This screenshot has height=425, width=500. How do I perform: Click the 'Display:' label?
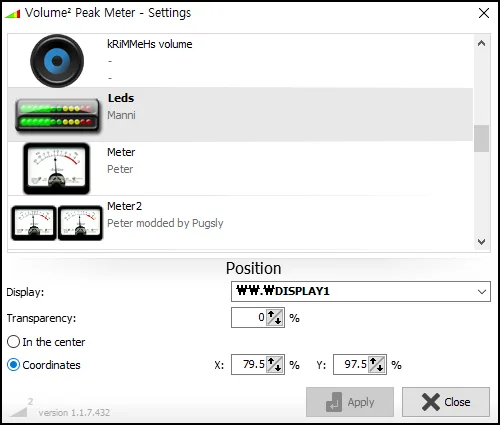(x=25, y=292)
